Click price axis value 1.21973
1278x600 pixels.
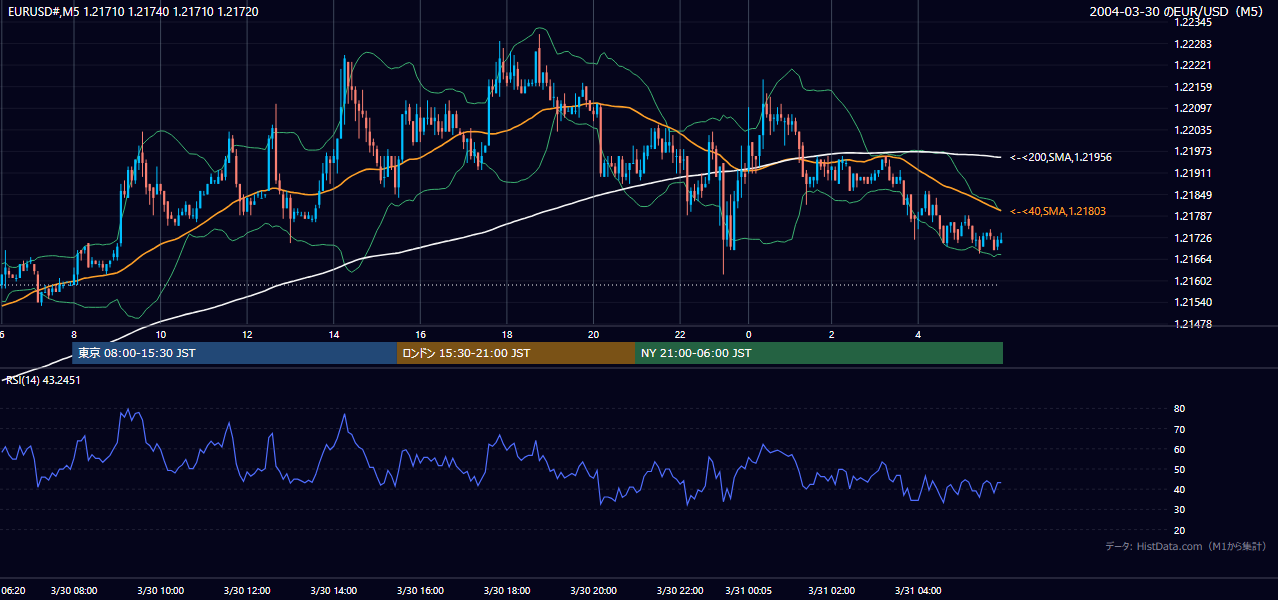(x=1192, y=151)
